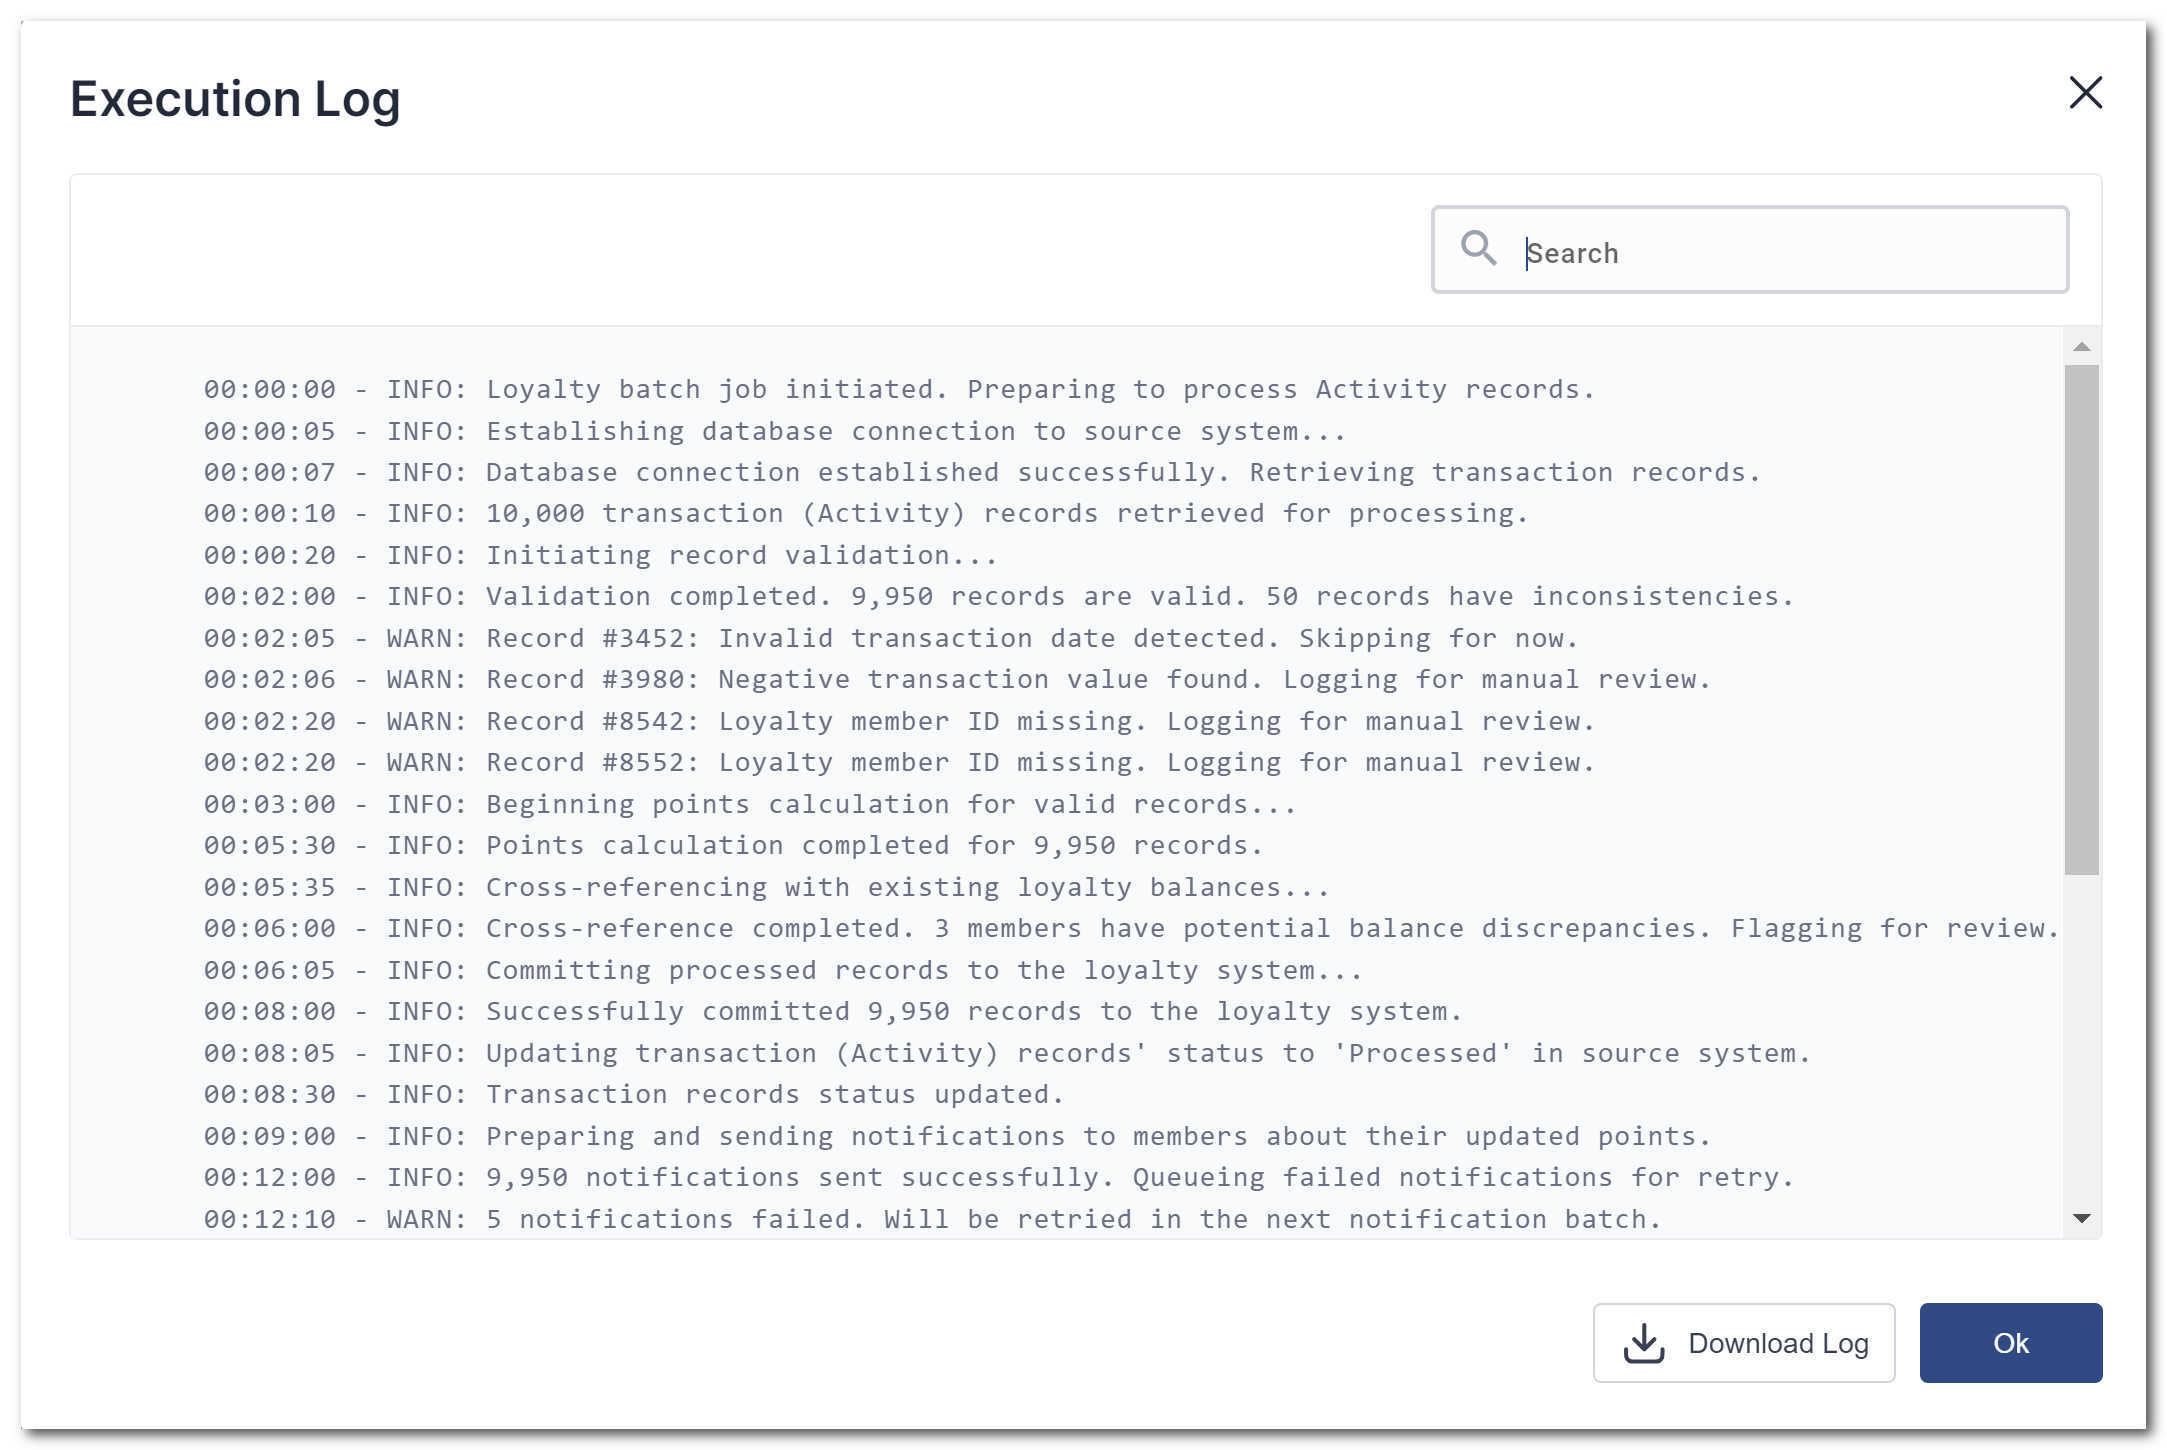The height and width of the screenshot is (1450, 2167).
Task: Click the log's vertical scrollbar thumb
Action: (x=2081, y=620)
